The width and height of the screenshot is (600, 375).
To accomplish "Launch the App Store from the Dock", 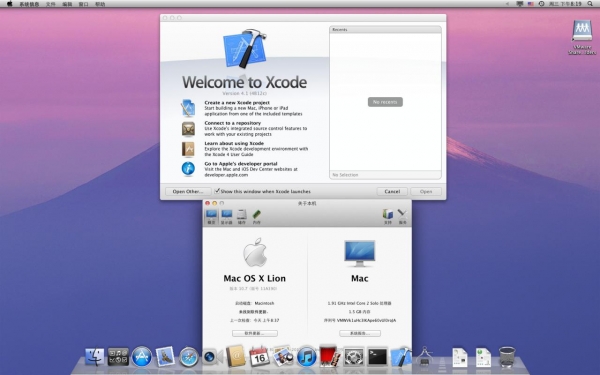I will (142, 357).
